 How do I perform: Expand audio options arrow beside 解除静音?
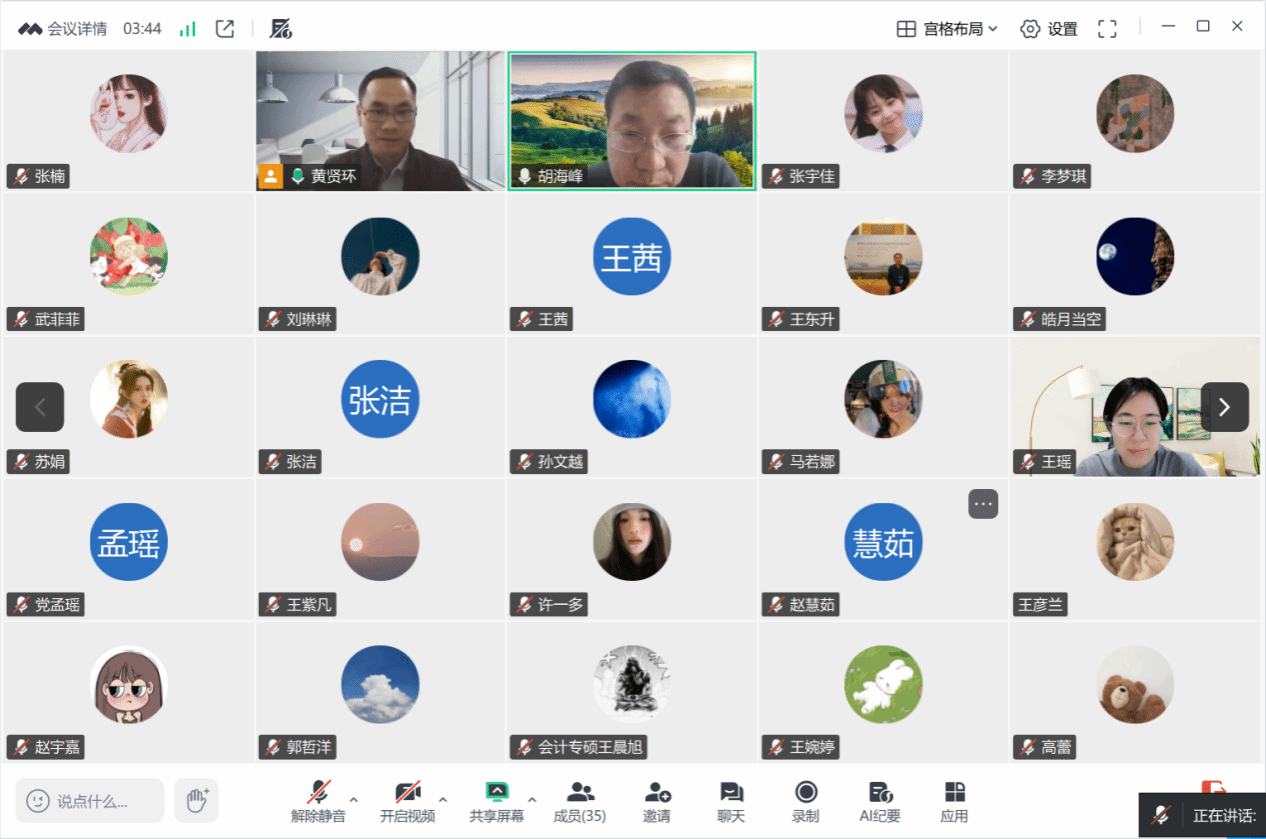click(354, 799)
